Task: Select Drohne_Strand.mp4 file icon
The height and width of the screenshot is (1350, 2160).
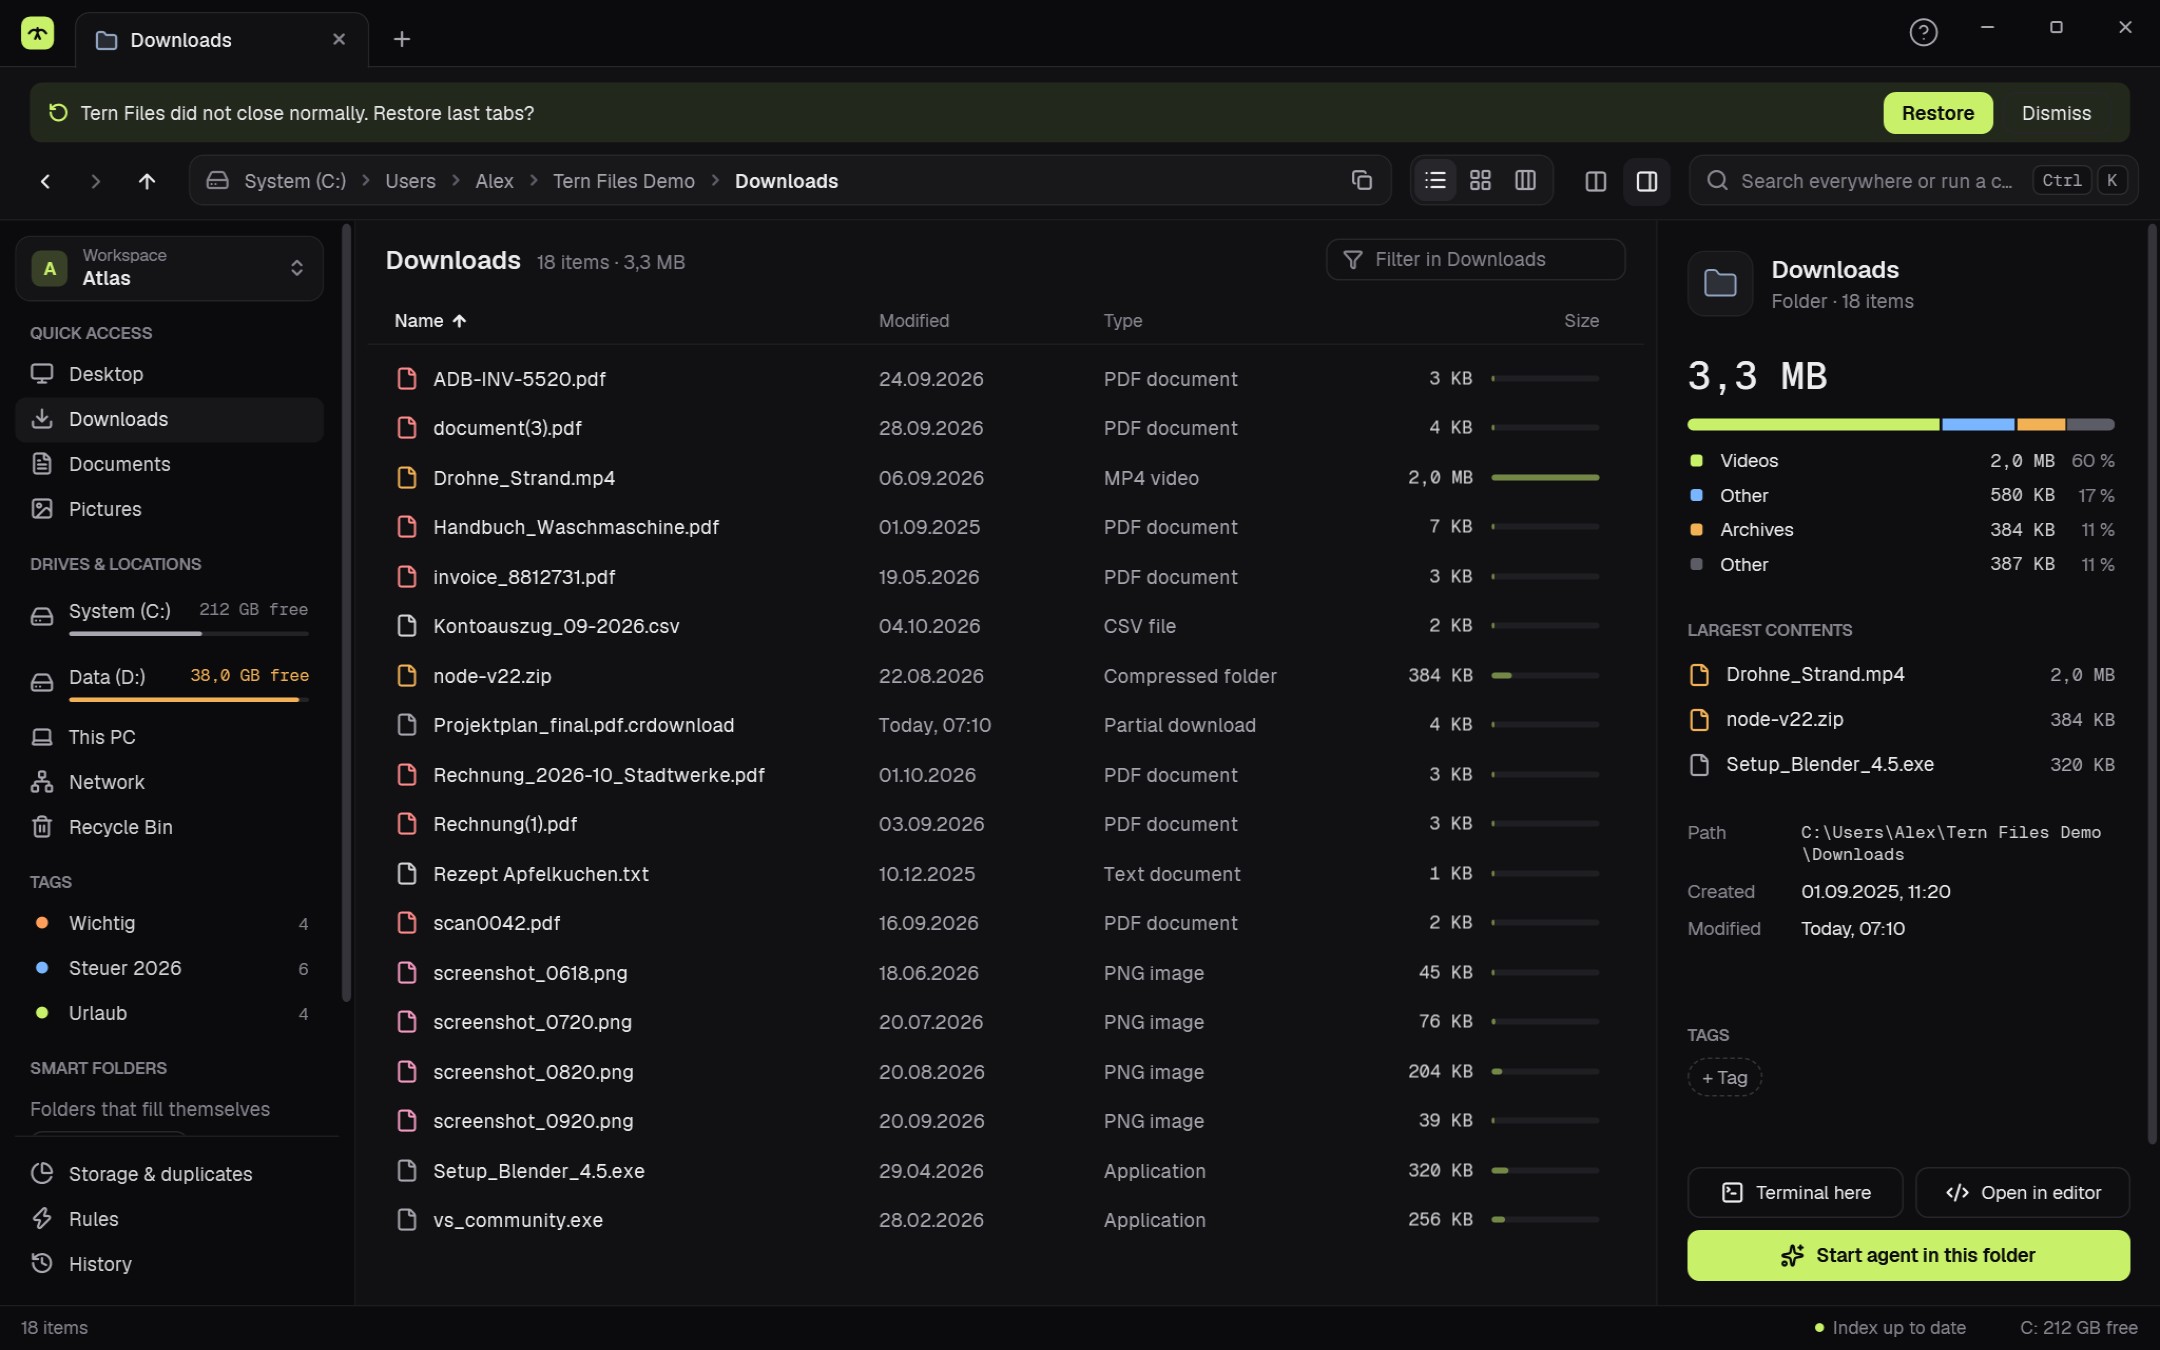Action: 407,478
